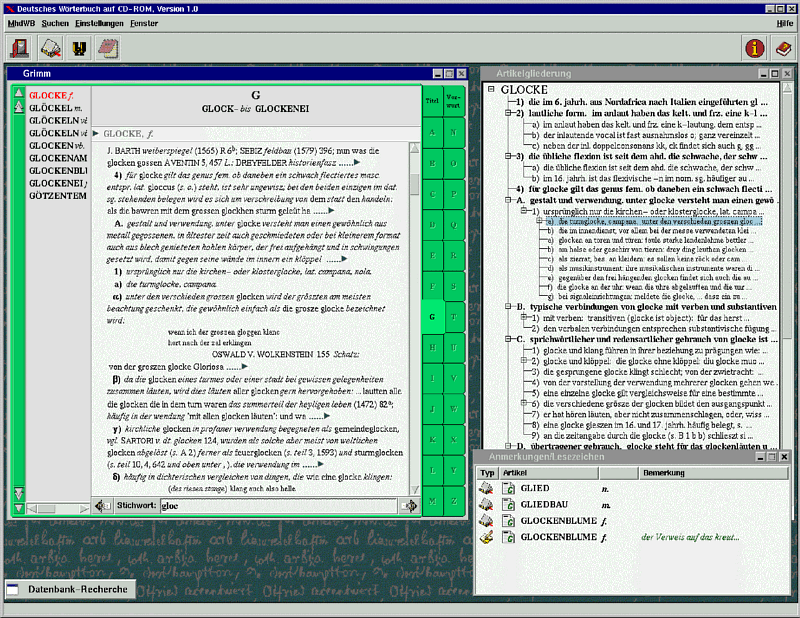Click the double up arrow beside the headword list
Image resolution: width=800 pixels, height=618 pixels.
[x=19, y=106]
